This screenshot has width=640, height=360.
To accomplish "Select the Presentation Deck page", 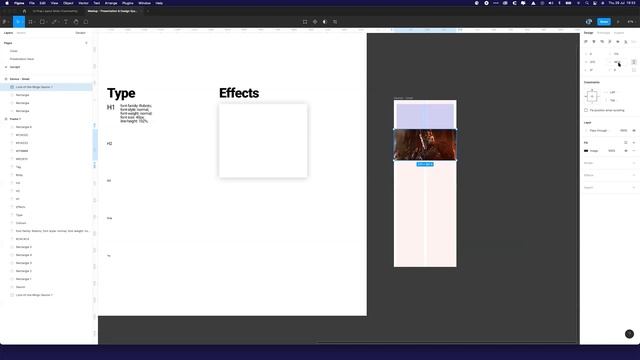I will 22,59.
